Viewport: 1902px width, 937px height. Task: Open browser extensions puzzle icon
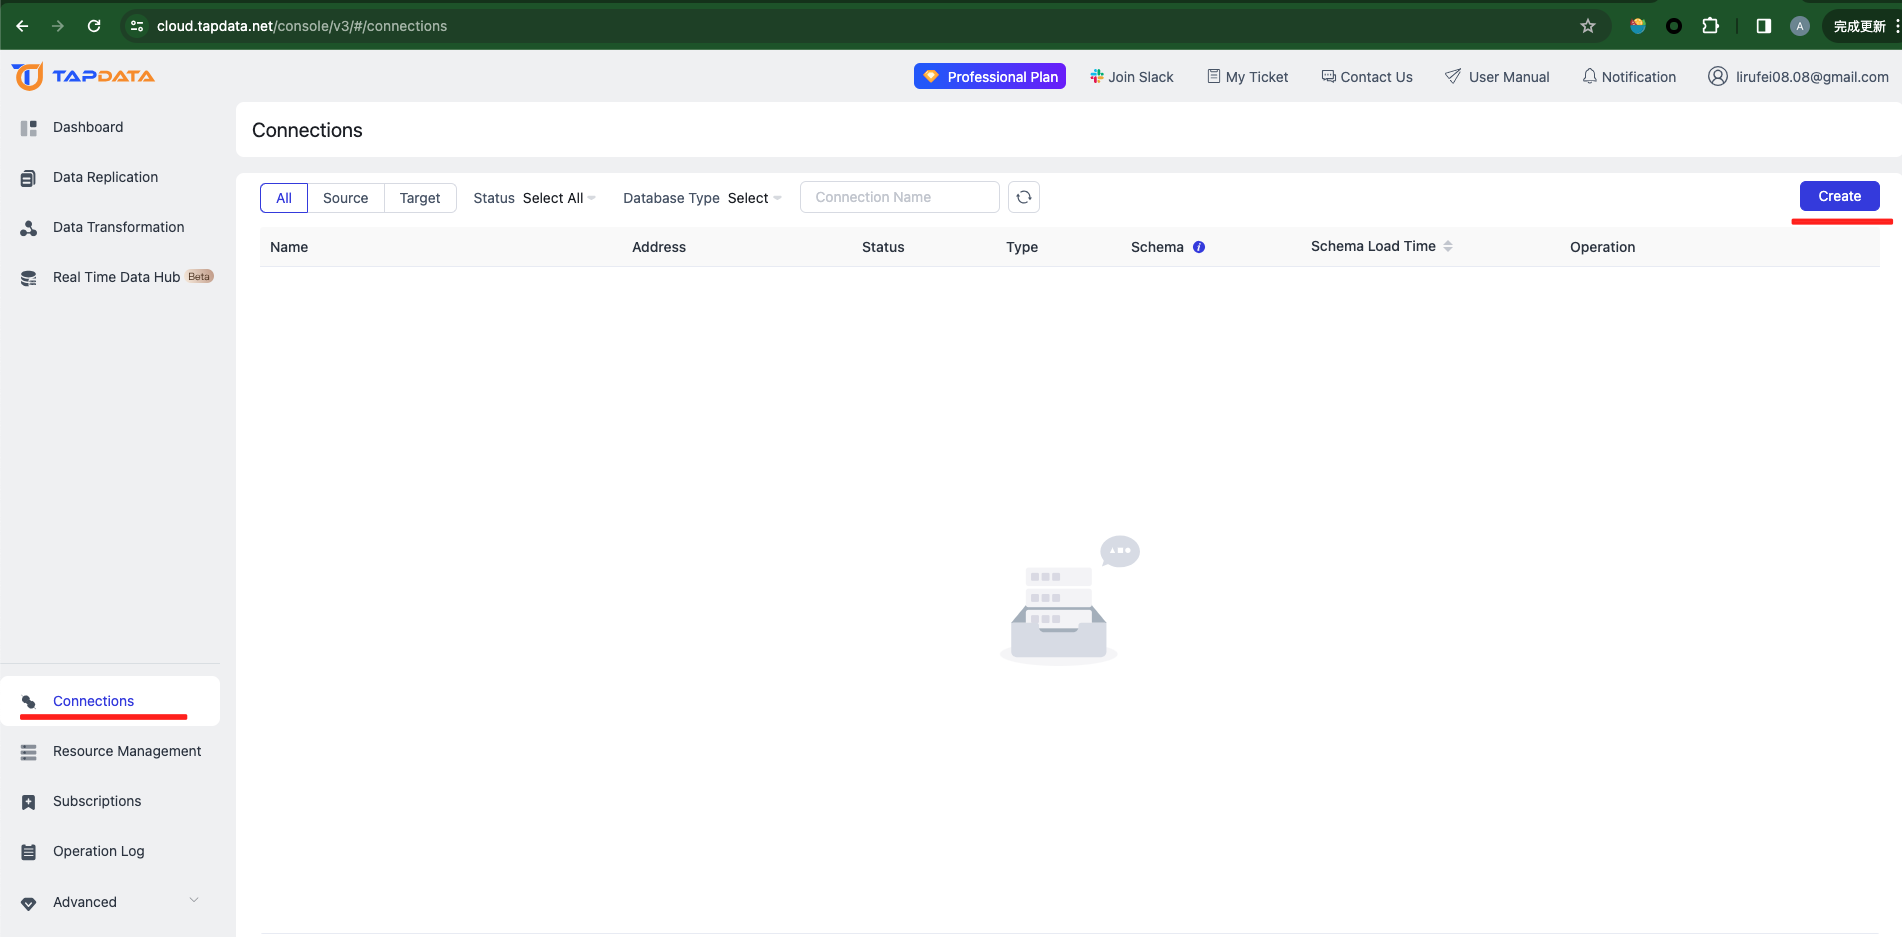(x=1711, y=26)
